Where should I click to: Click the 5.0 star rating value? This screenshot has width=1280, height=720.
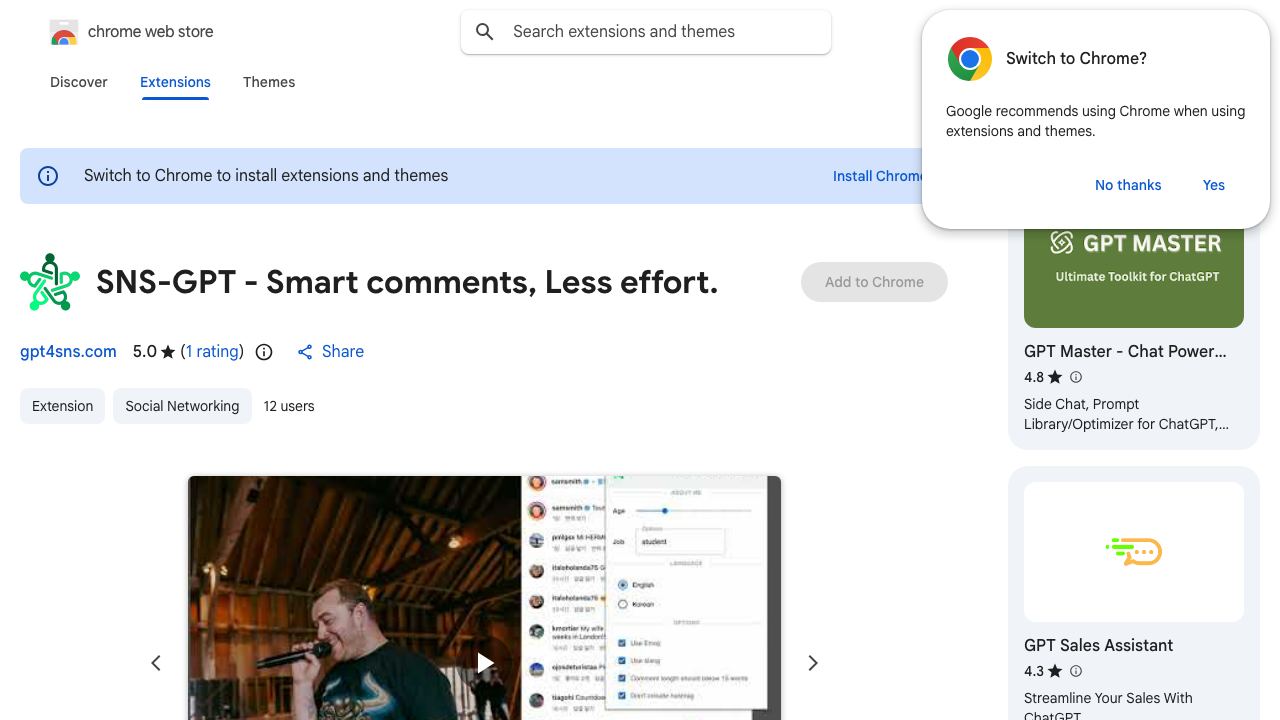coord(145,352)
